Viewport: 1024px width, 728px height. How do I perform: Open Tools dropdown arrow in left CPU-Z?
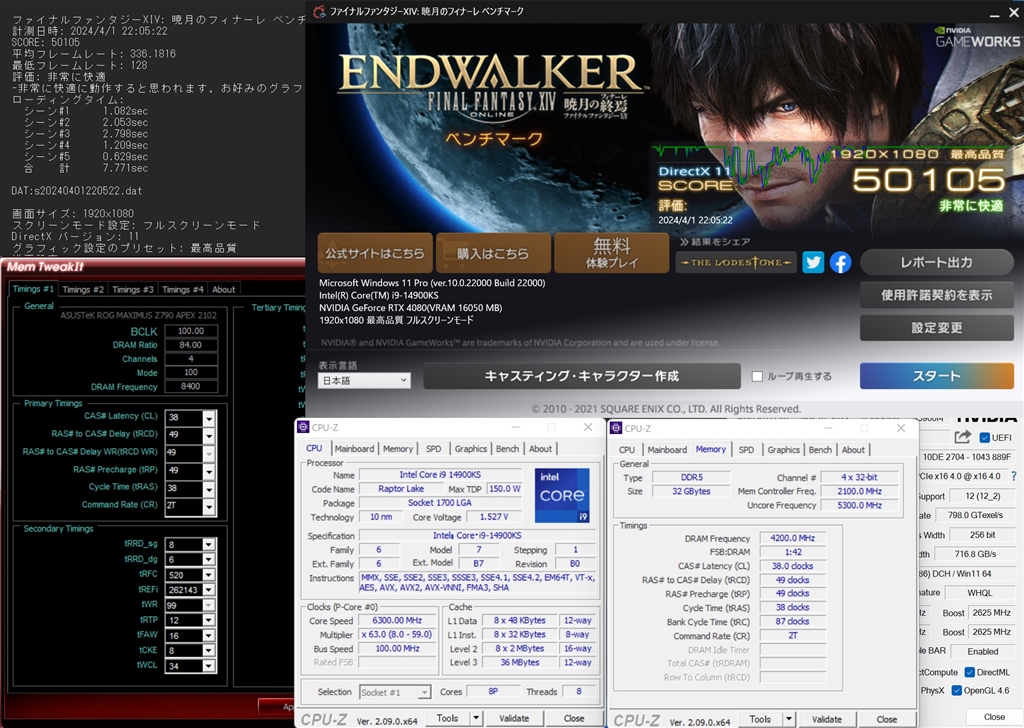(x=476, y=718)
